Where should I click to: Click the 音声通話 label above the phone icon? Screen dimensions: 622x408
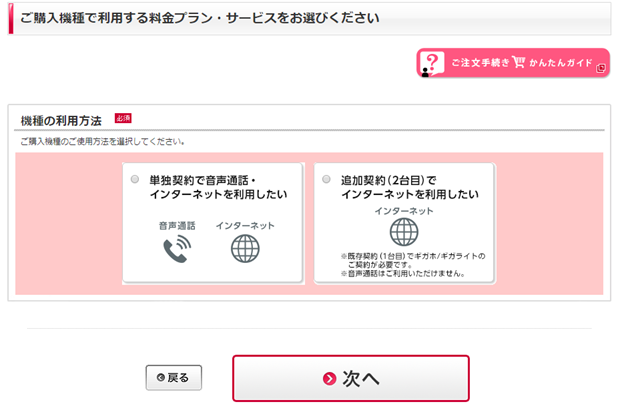tap(177, 226)
